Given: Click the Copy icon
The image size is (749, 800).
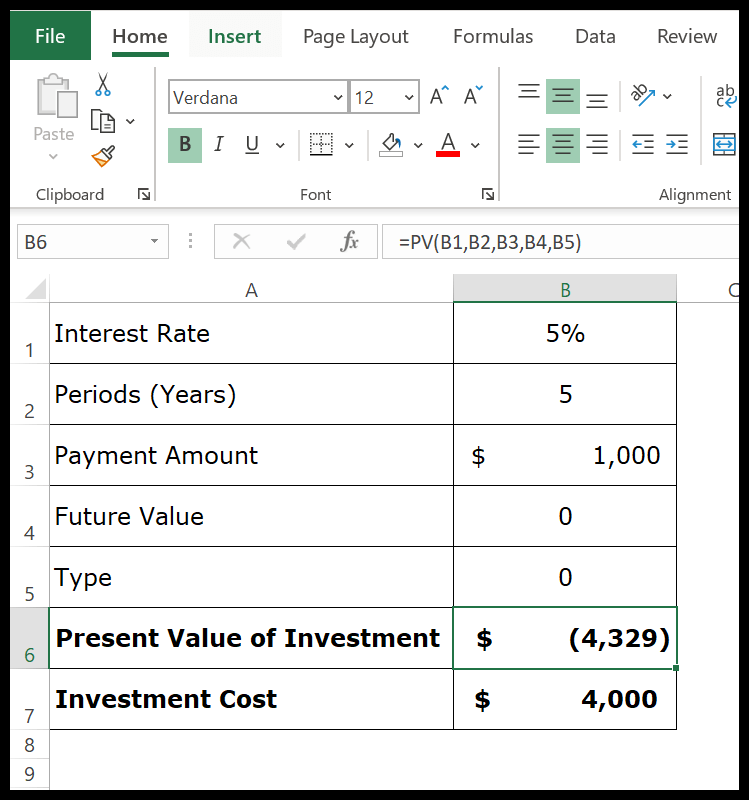Looking at the screenshot, I should pyautogui.click(x=103, y=118).
